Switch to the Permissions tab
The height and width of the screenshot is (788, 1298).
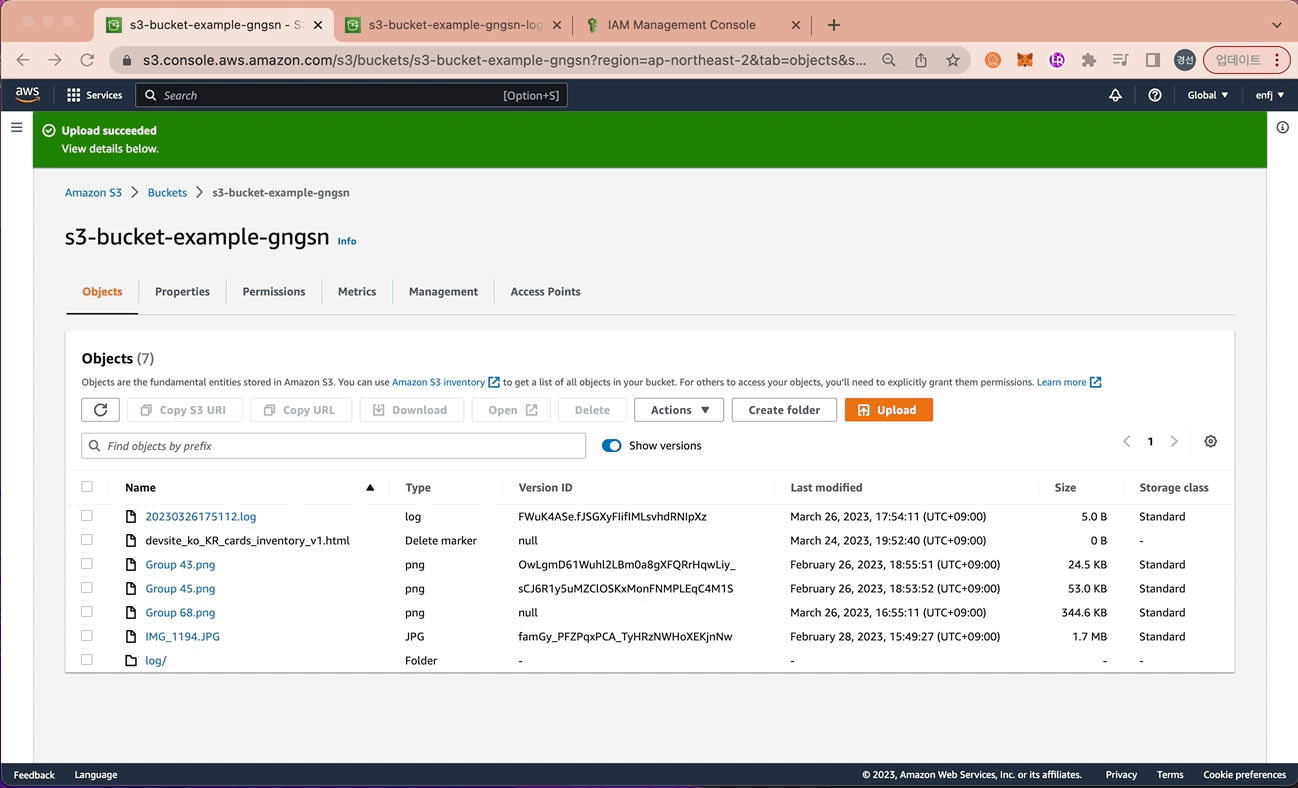274,292
